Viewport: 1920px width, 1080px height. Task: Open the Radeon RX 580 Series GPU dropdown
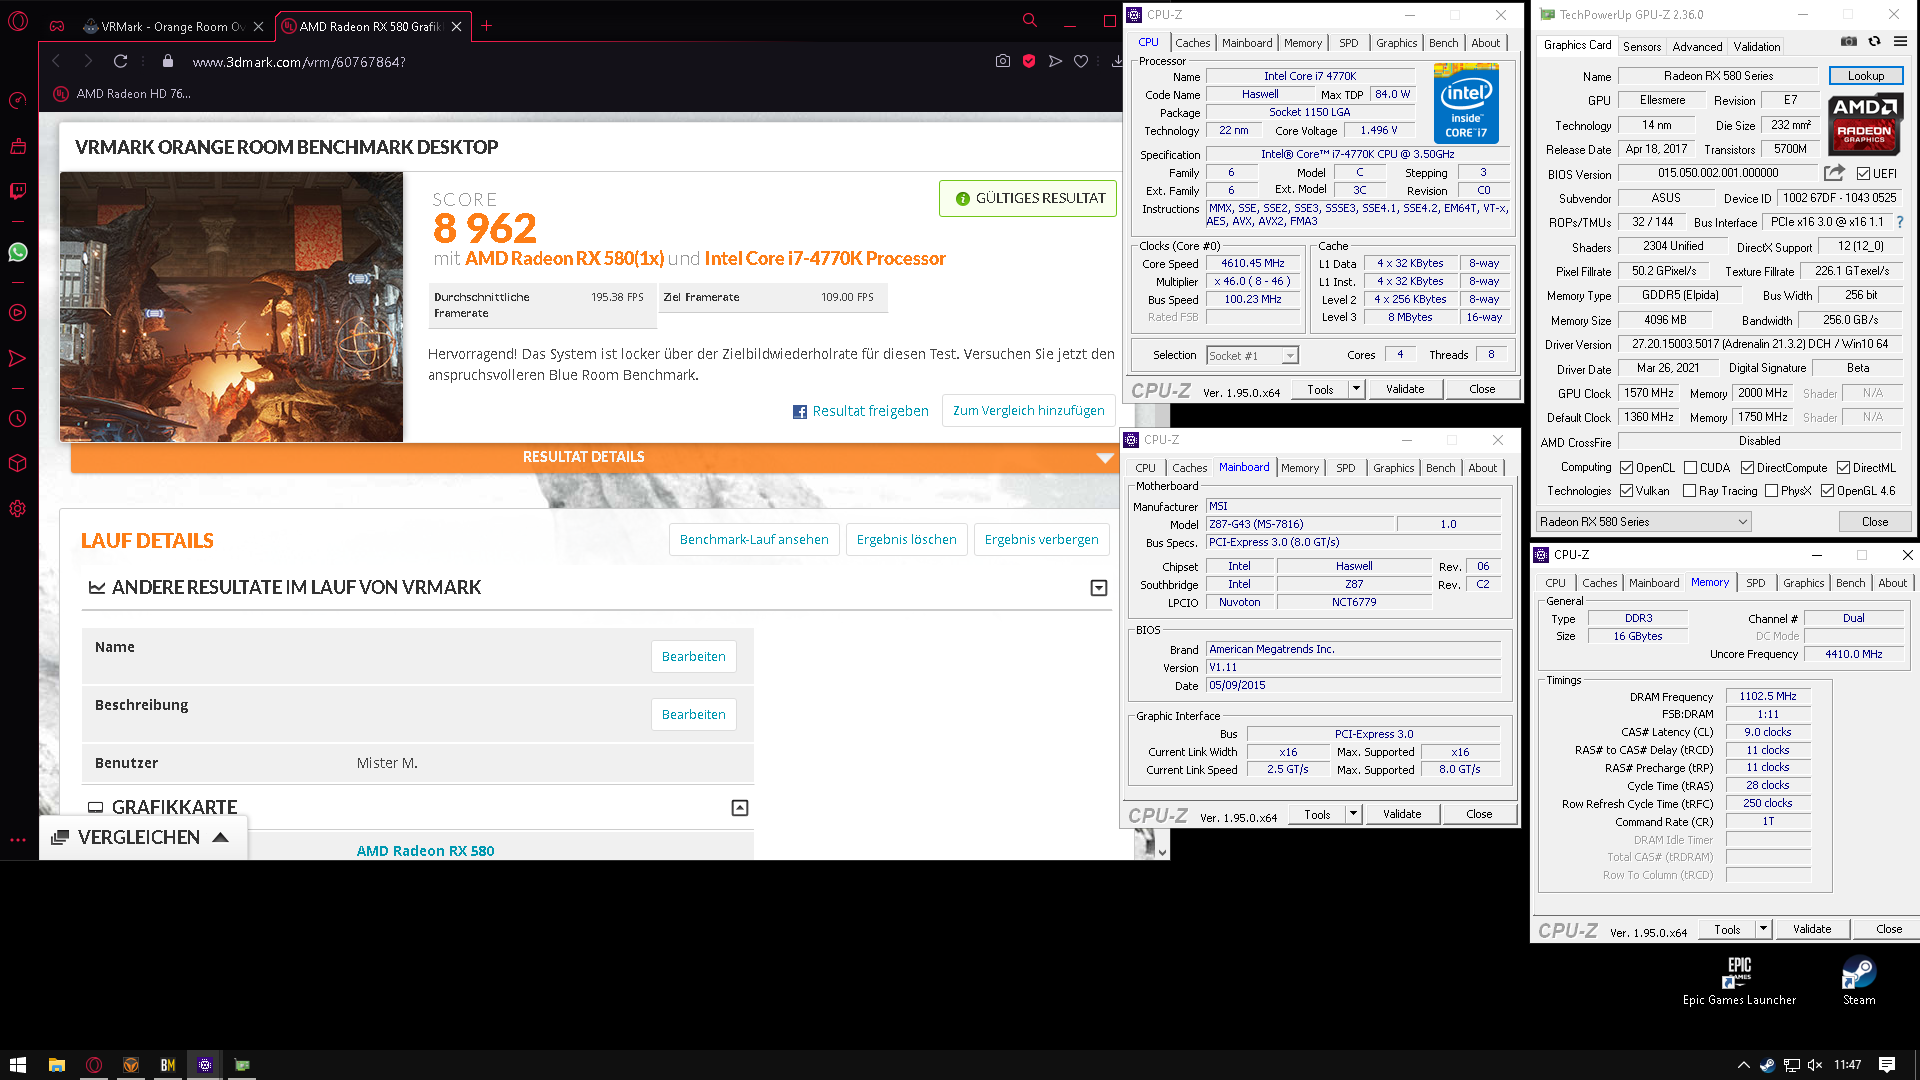point(1643,522)
